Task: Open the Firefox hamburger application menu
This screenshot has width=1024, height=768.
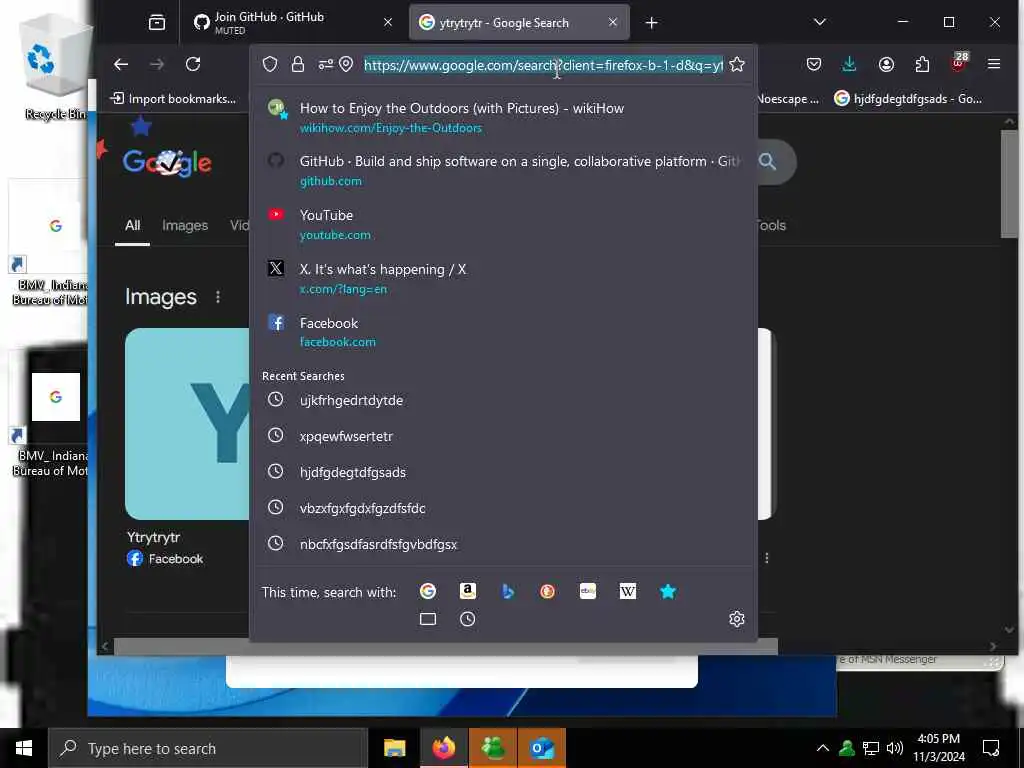Action: point(994,64)
